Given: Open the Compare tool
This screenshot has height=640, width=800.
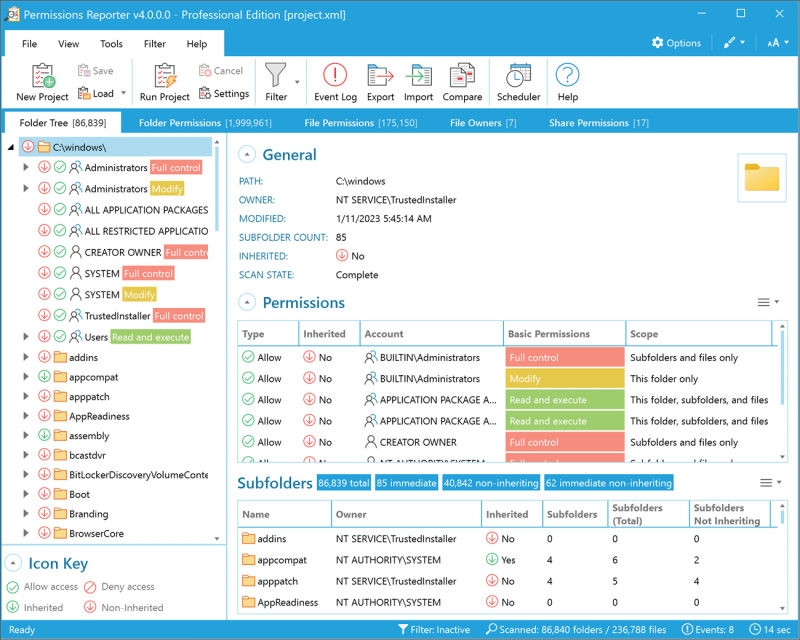Looking at the screenshot, I should (x=462, y=76).
